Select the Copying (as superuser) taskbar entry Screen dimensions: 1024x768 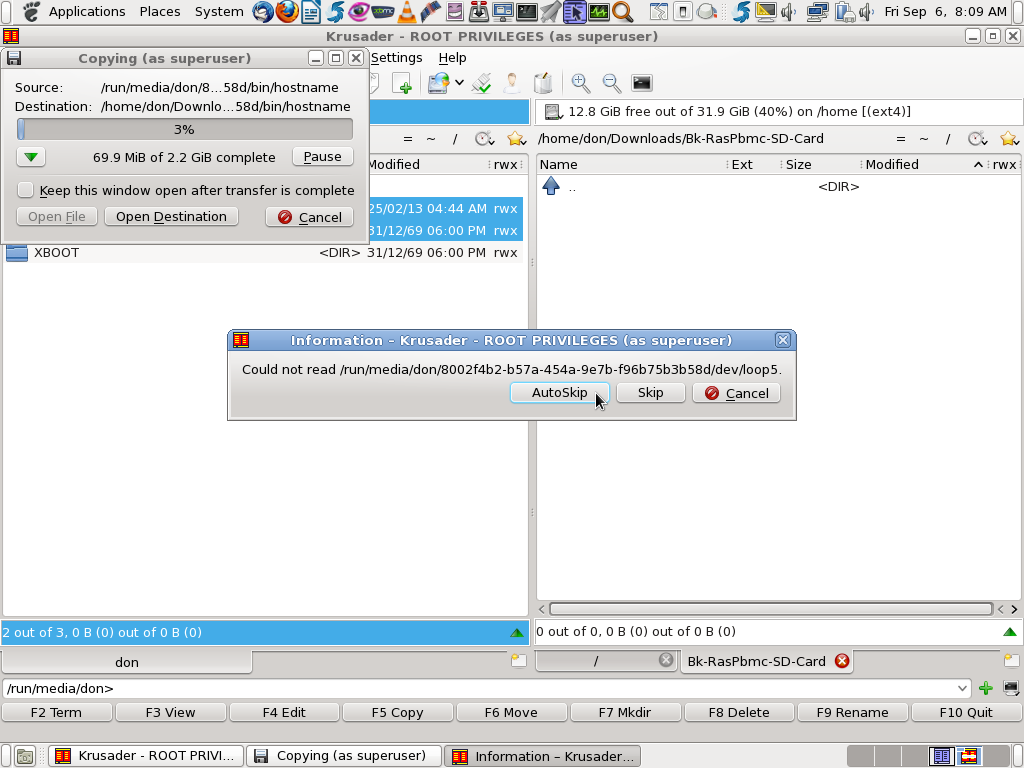coord(344,755)
